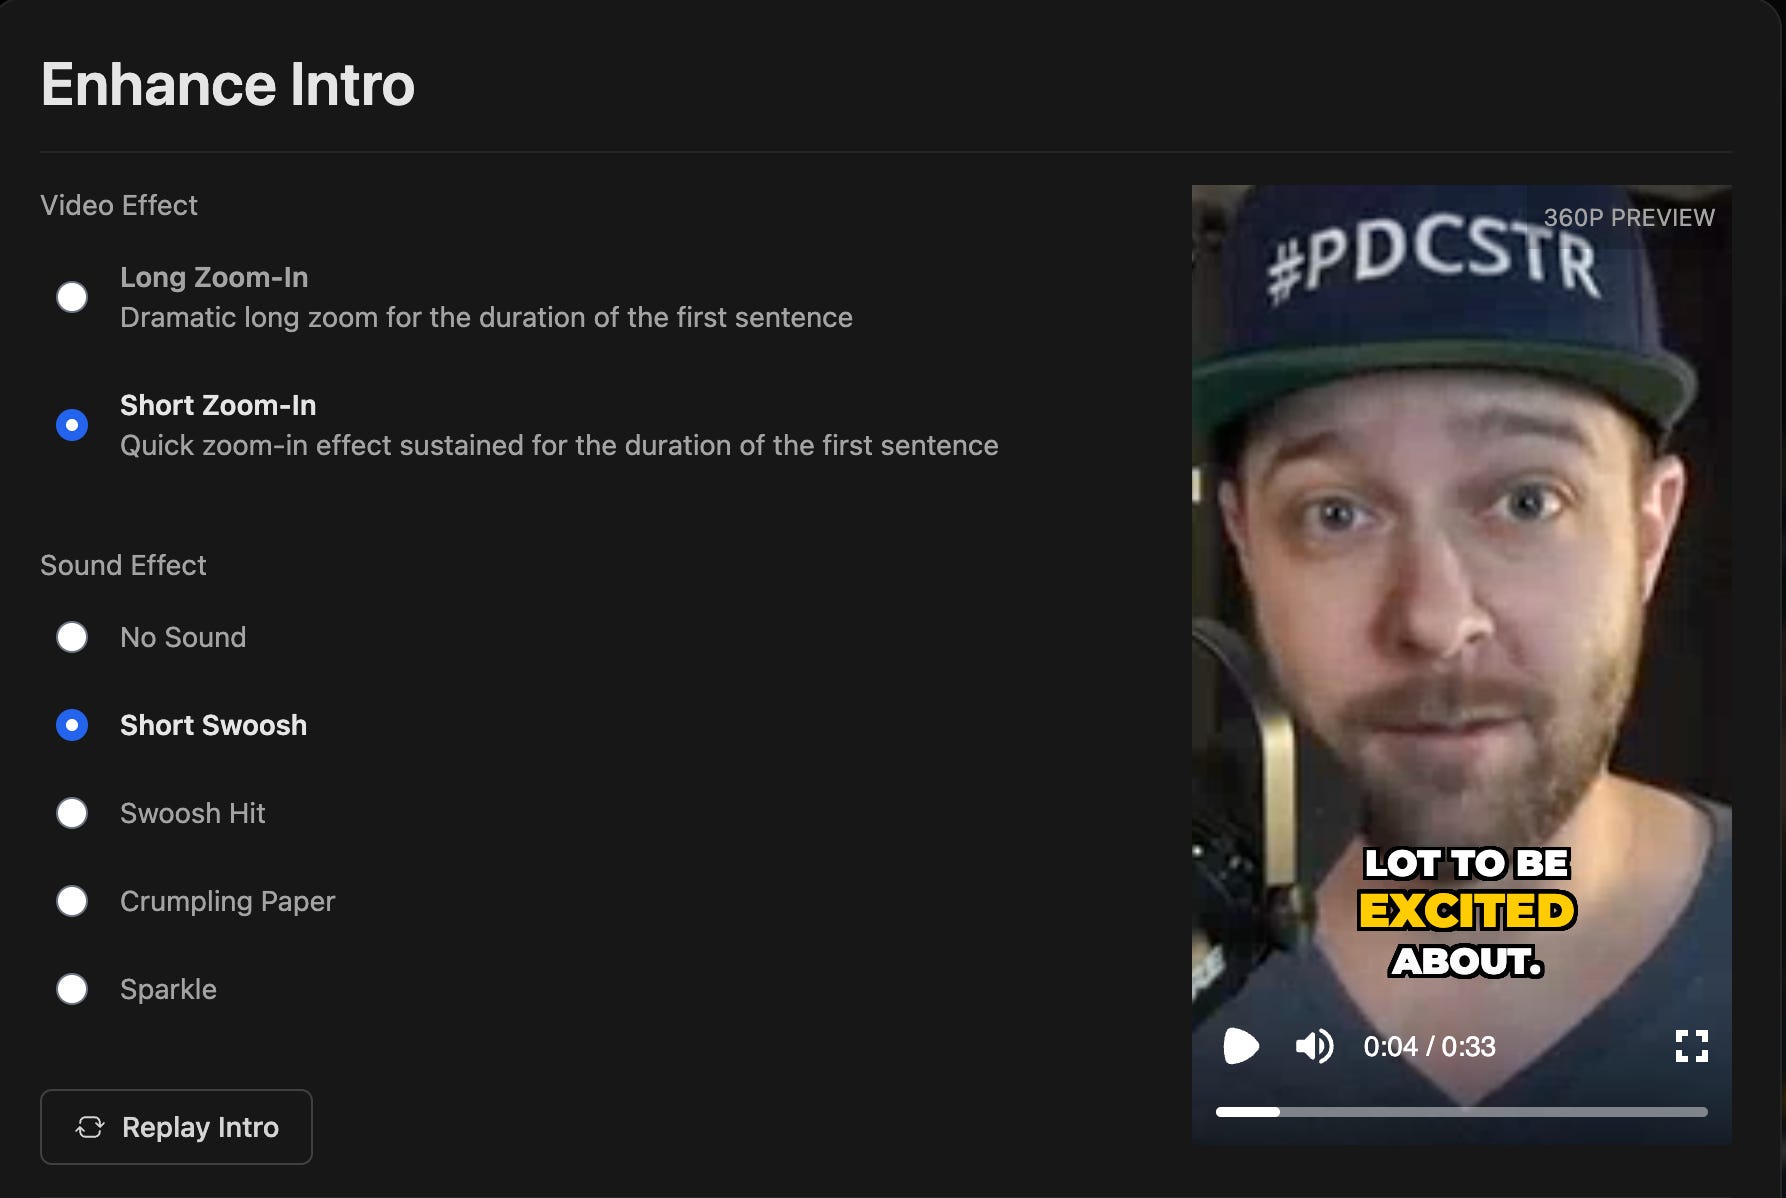Choose the Short Swoosh radio option
This screenshot has width=1786, height=1198.
click(x=72, y=725)
